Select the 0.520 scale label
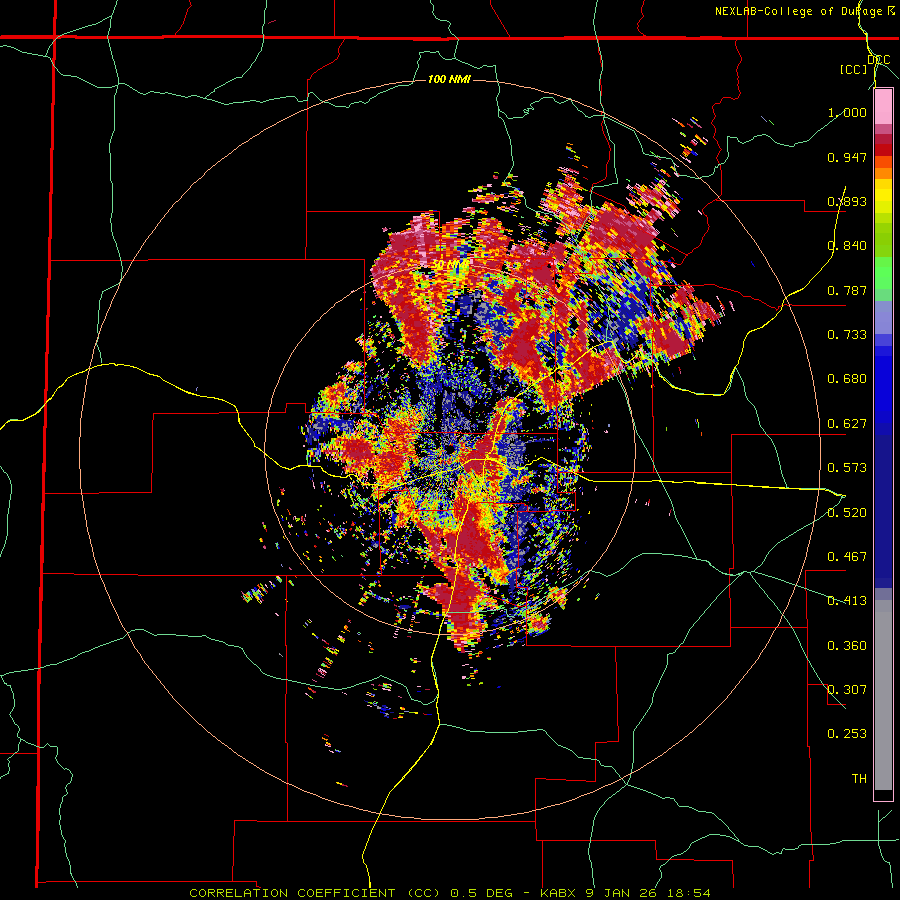The height and width of the screenshot is (900, 900). coord(847,513)
